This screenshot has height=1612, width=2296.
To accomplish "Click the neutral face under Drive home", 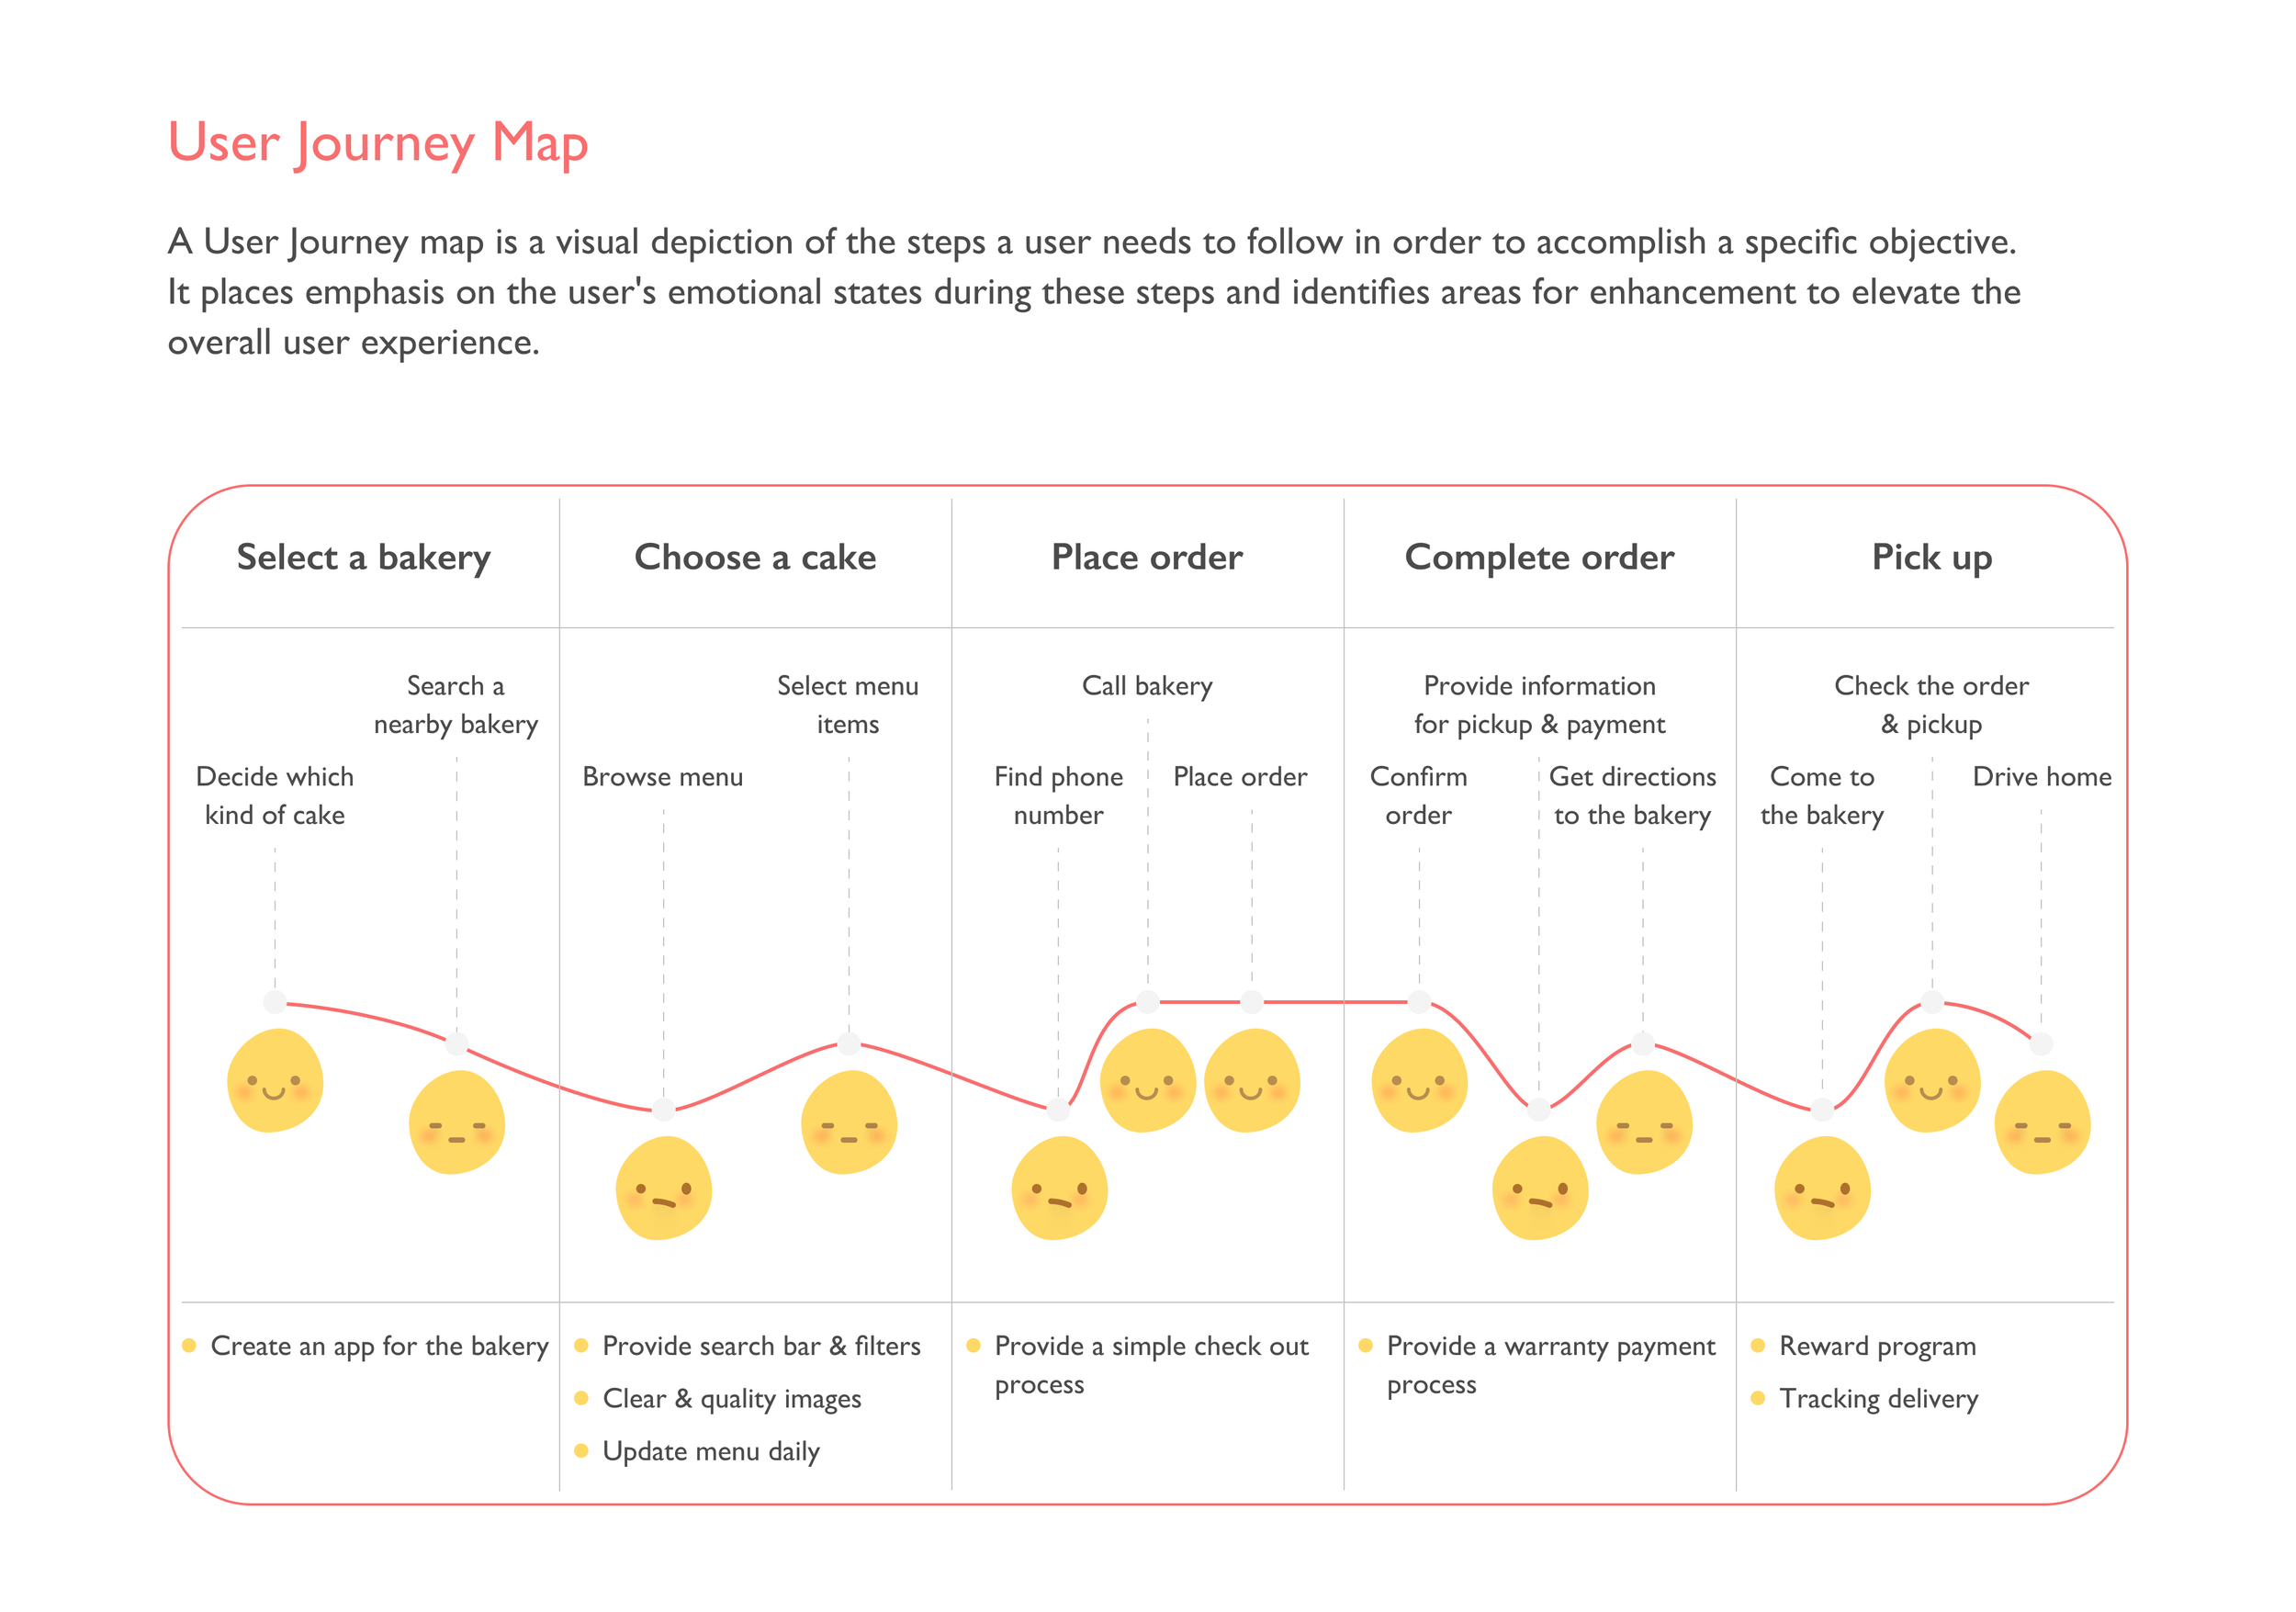I will [2042, 1122].
